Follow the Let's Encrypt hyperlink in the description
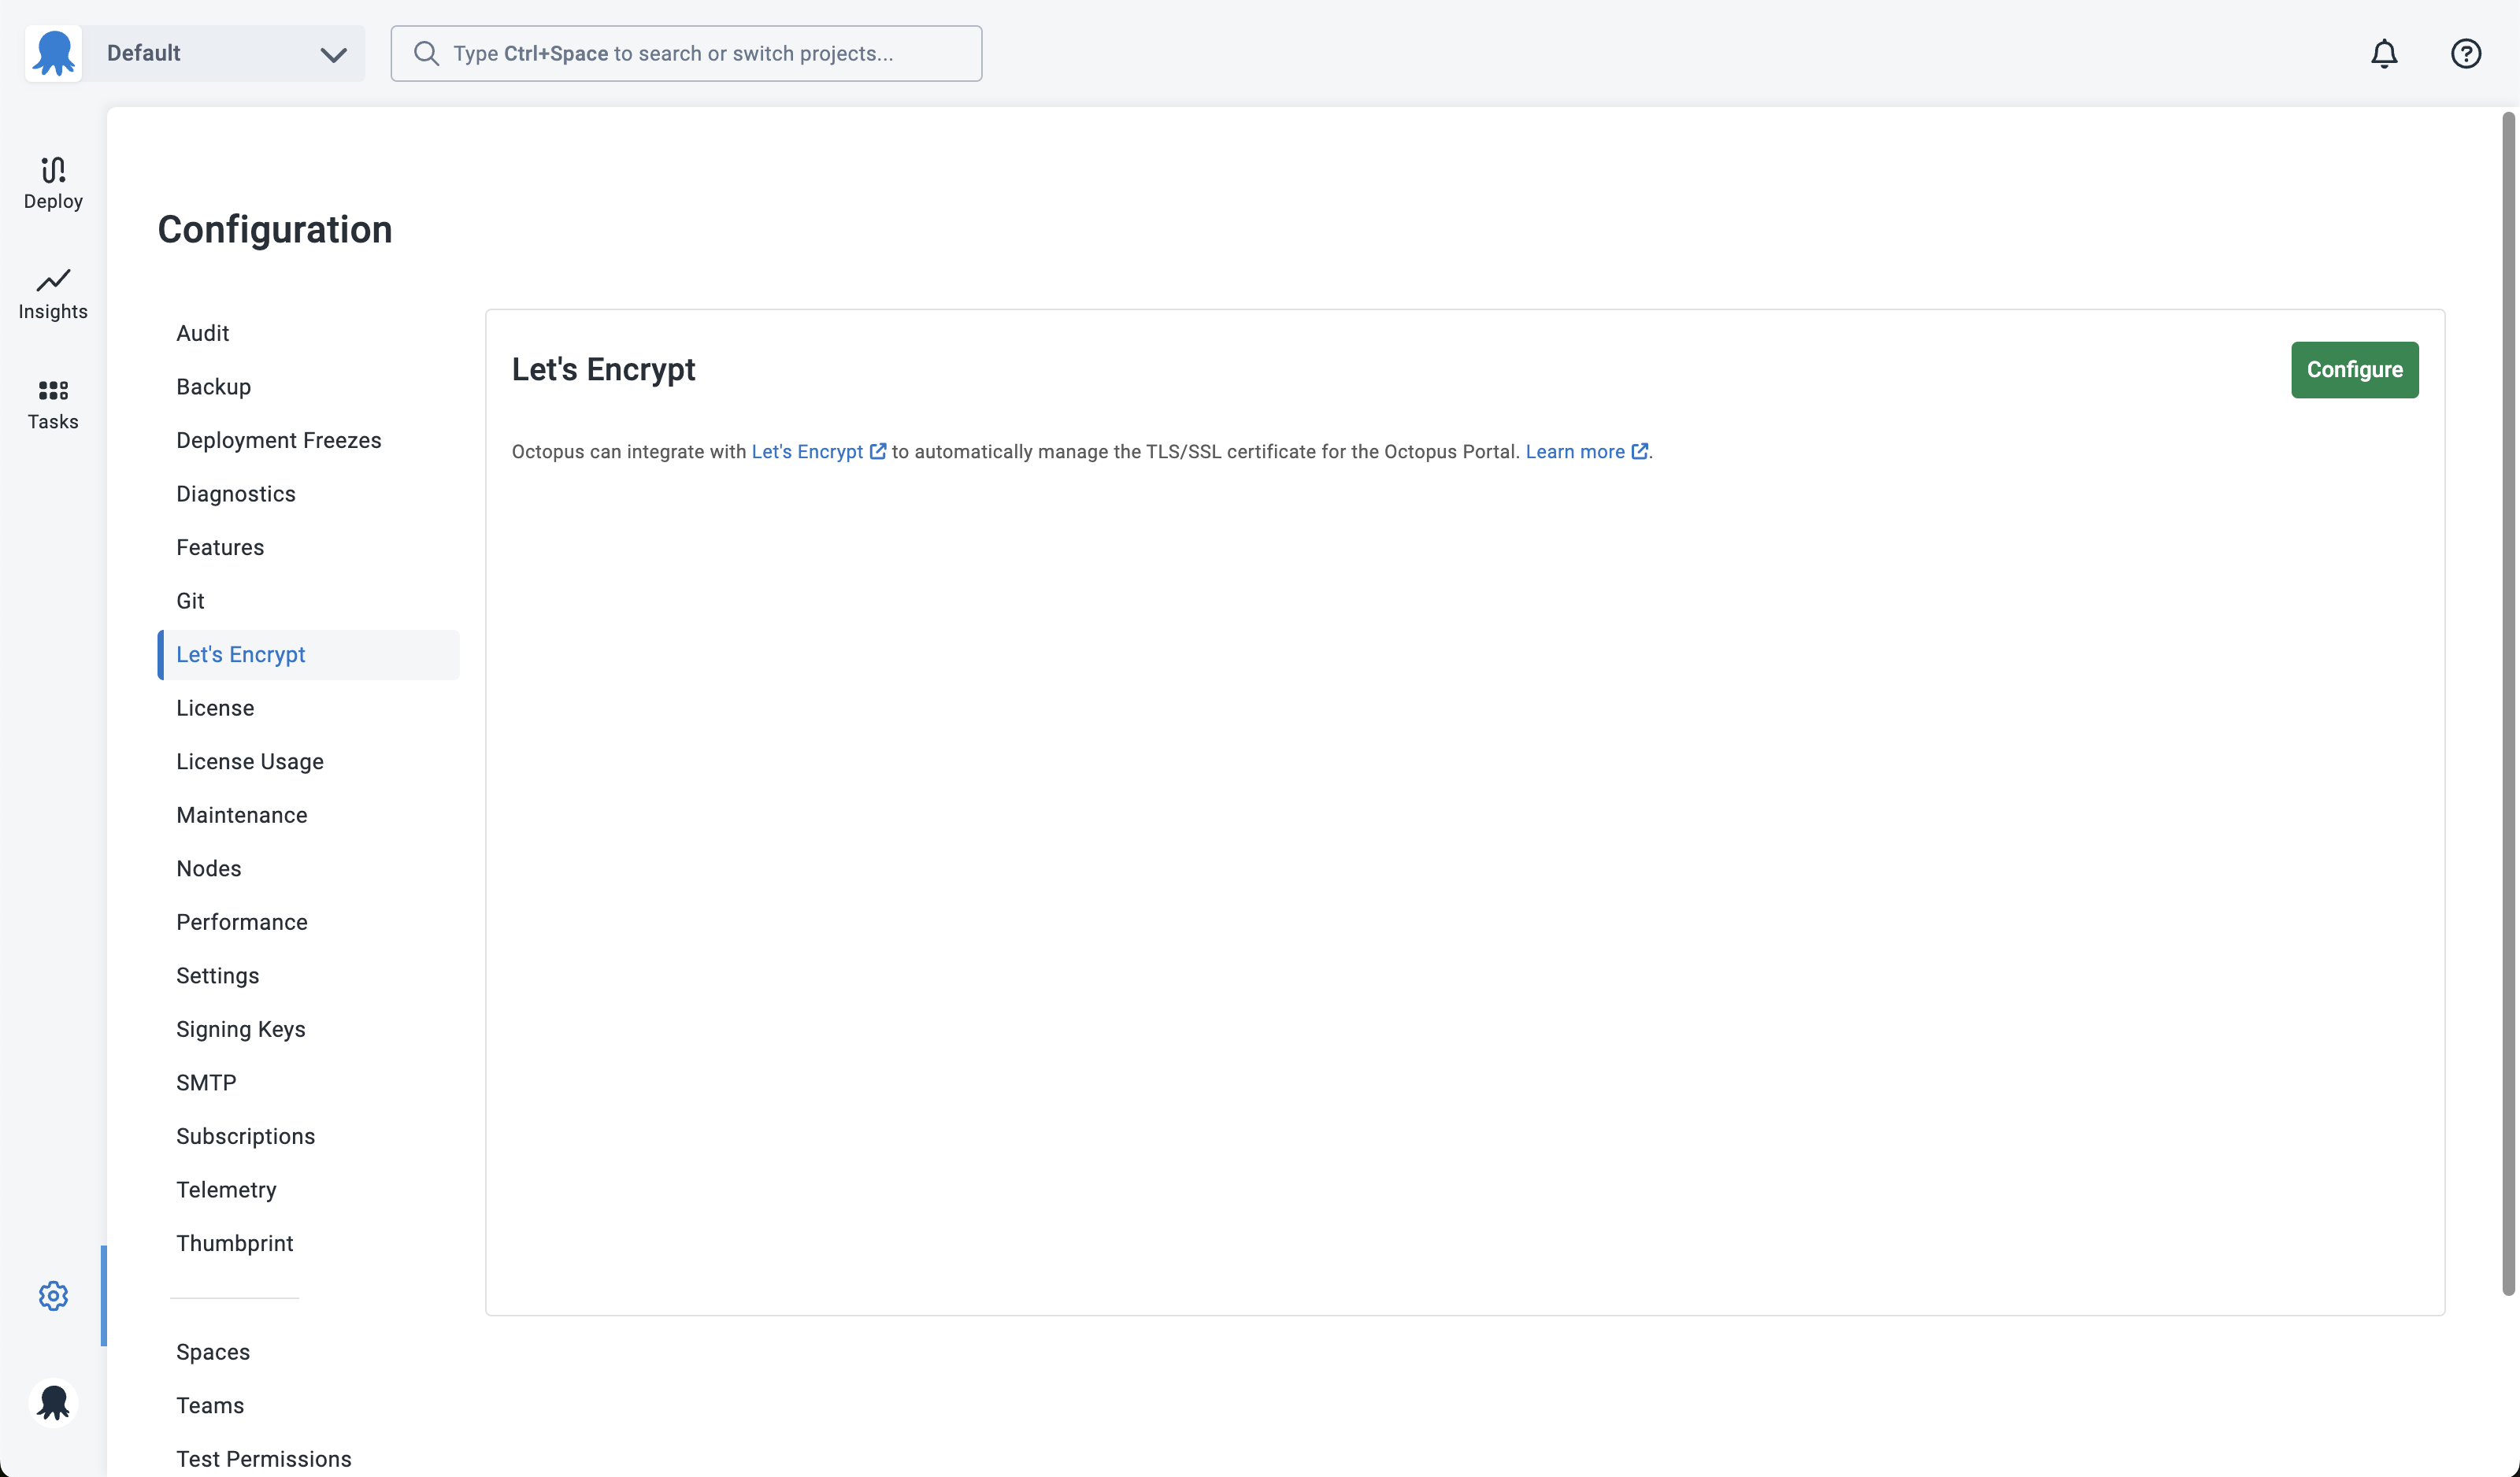The width and height of the screenshot is (2520, 1477). pyautogui.click(x=807, y=451)
